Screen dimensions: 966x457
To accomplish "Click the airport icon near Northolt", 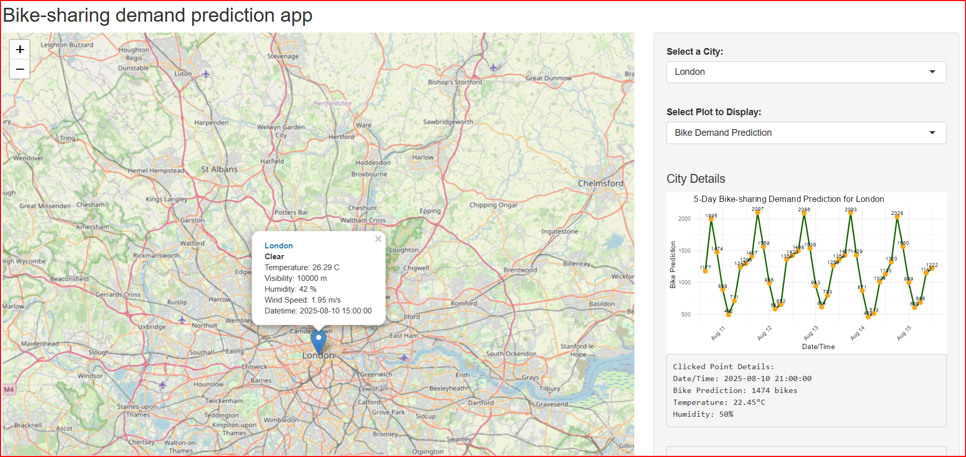I will tap(182, 320).
